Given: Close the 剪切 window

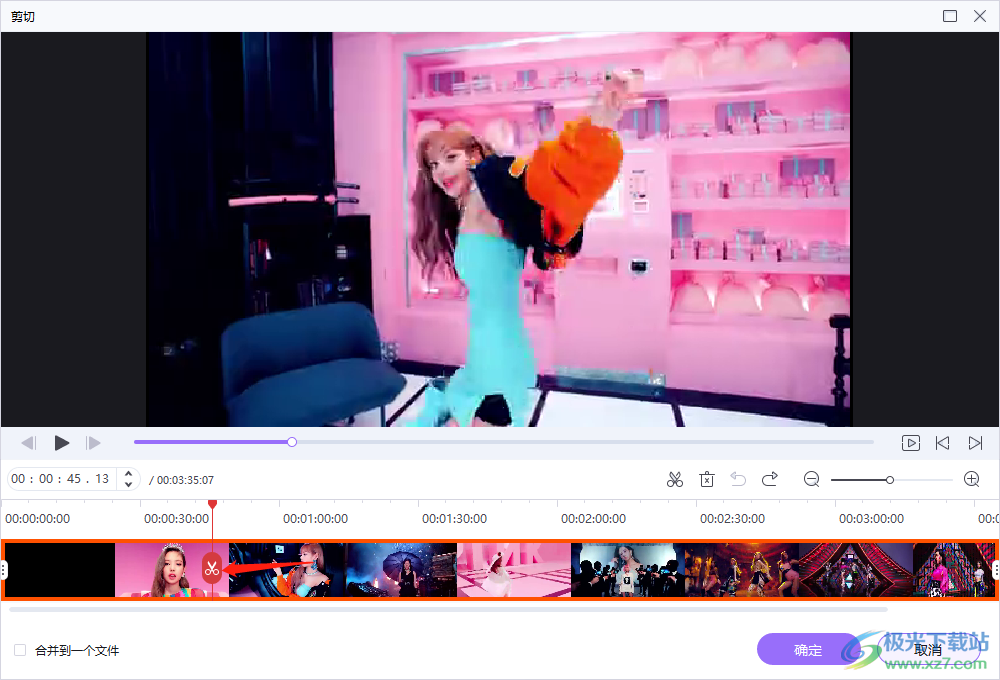Looking at the screenshot, I should click(x=980, y=16).
